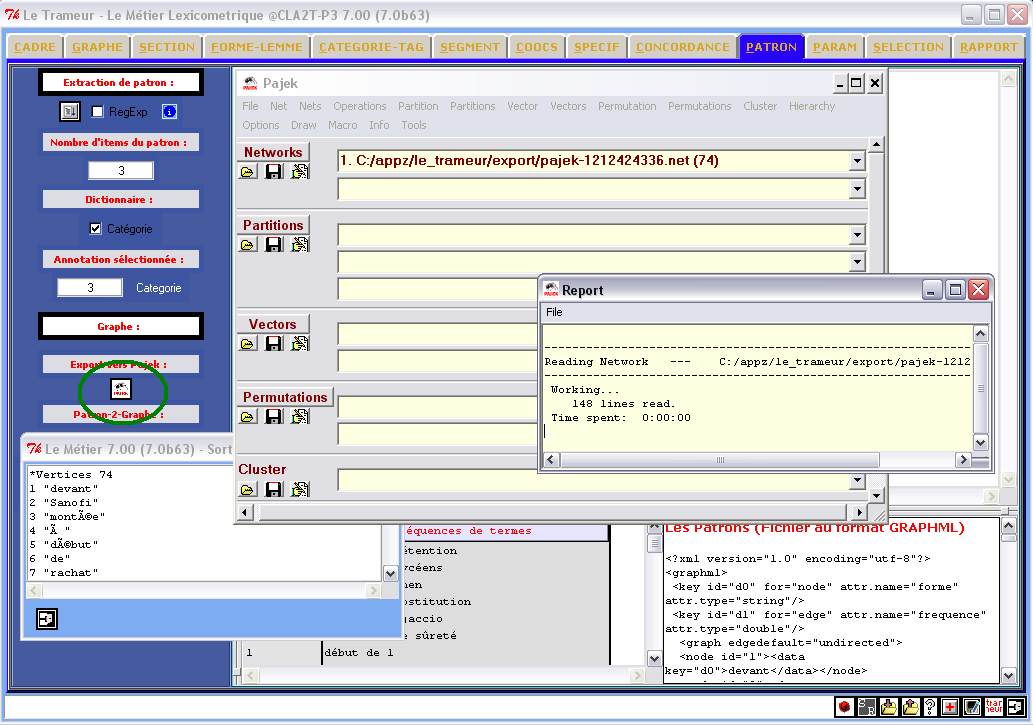Open a vector file with the Vectors folder icon
Viewport: 1033px width, 725px height.
pos(248,344)
